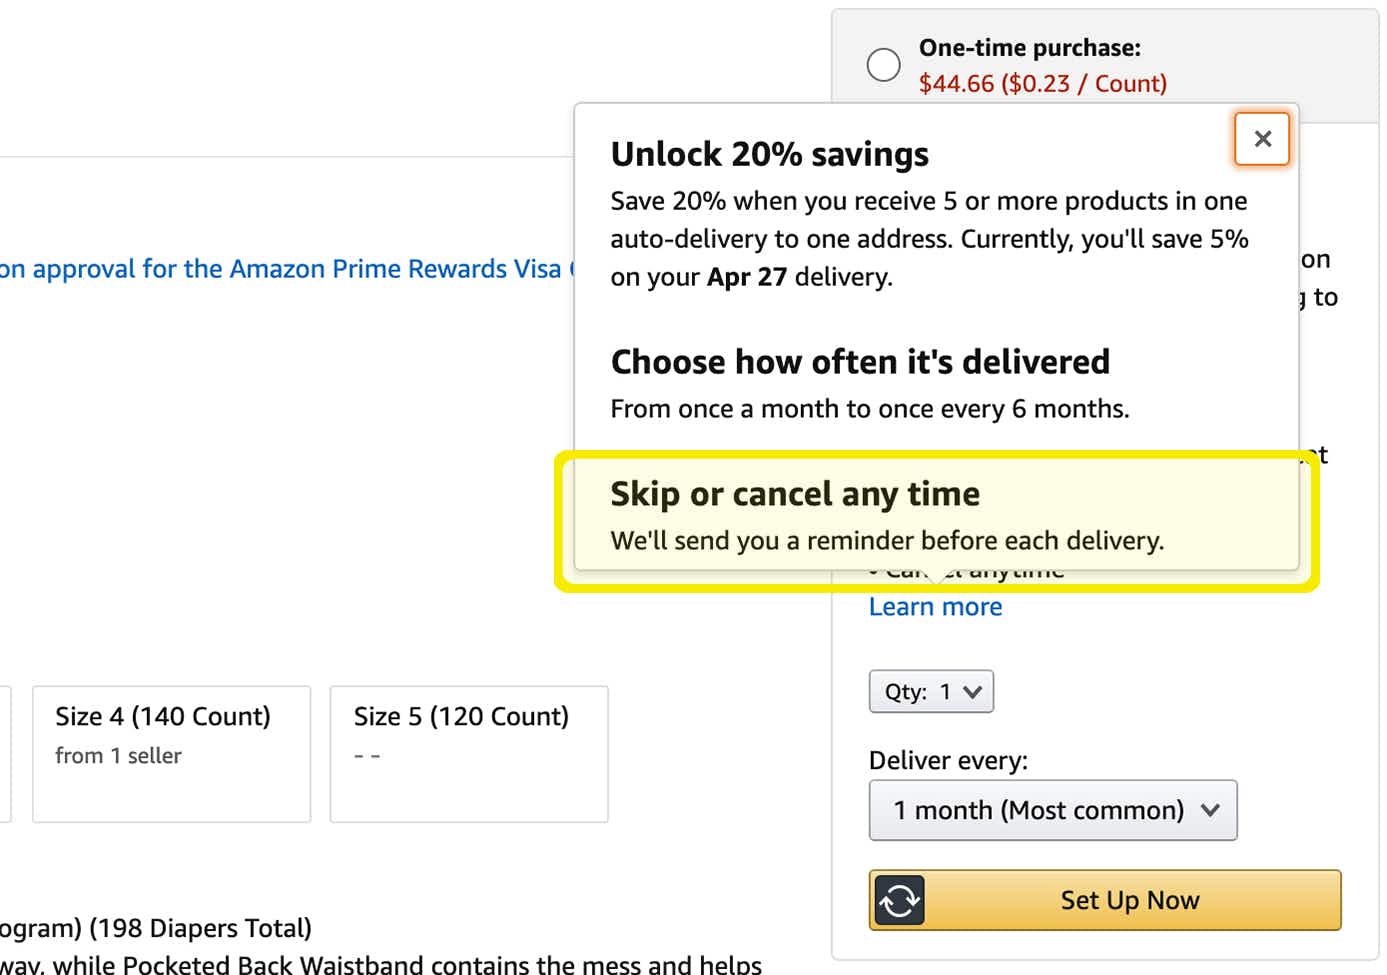Click the Subscribe & Save refresh icon
Screen dimensions: 1387x975
pos(899,900)
